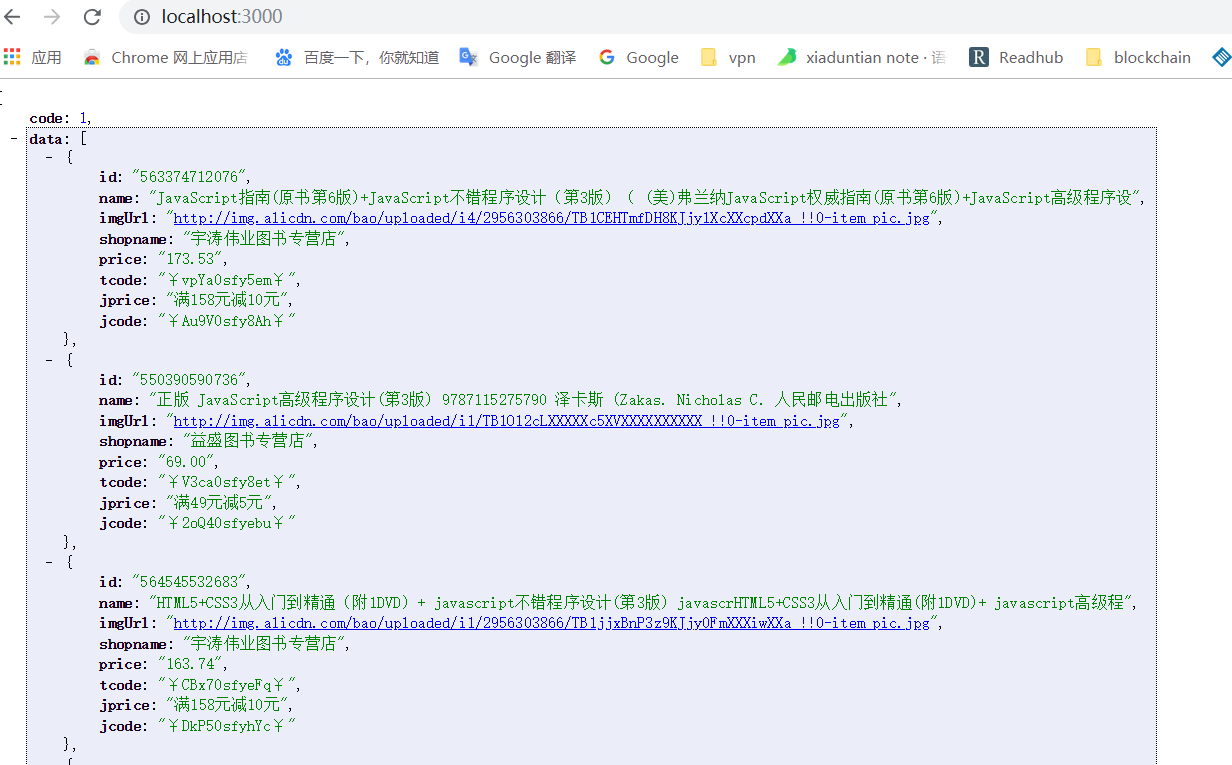Screen dimensions: 1232x765
Task: Collapse the object with id 550390590736
Action: pos(50,360)
